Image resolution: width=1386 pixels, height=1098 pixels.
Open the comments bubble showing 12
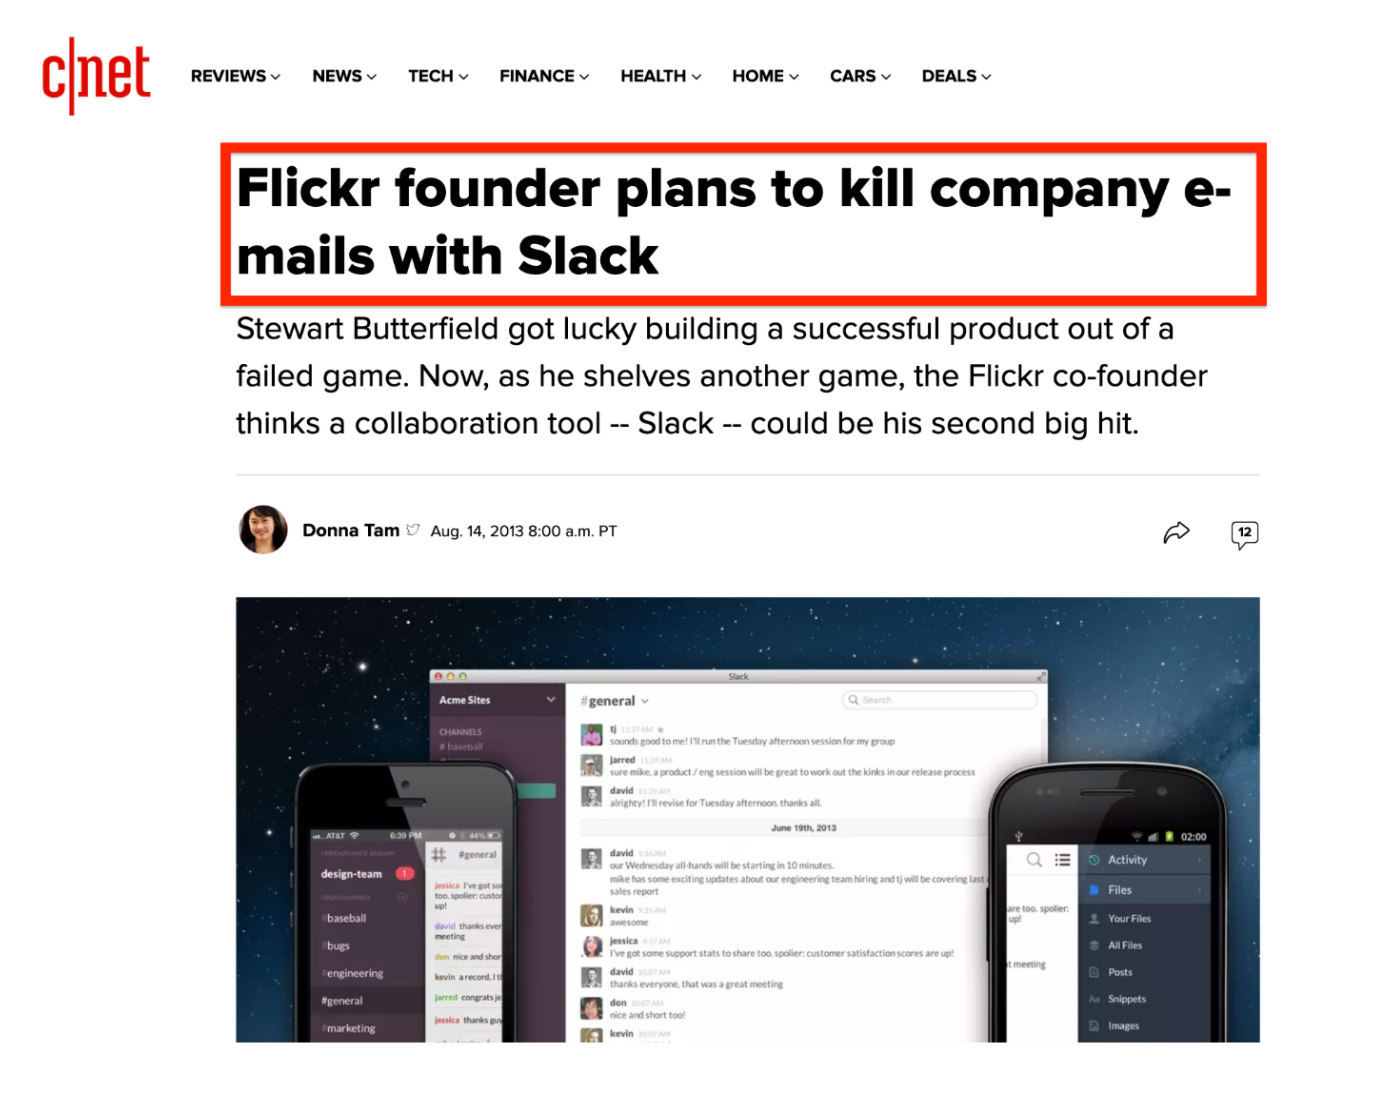1244,534
